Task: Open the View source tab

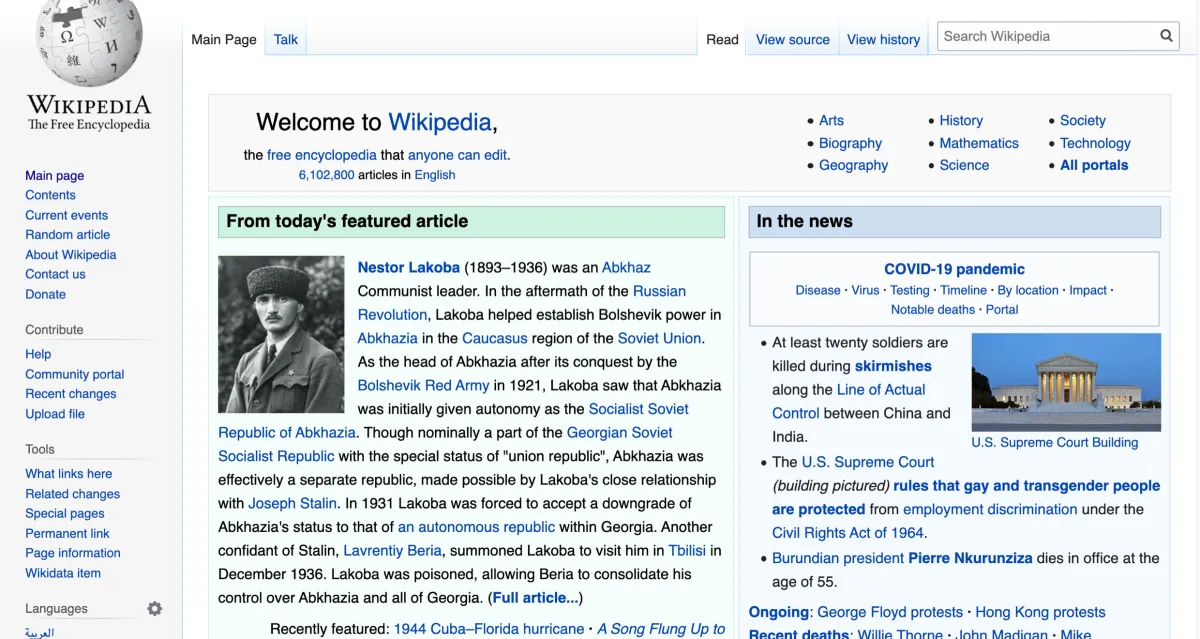Action: [x=793, y=39]
